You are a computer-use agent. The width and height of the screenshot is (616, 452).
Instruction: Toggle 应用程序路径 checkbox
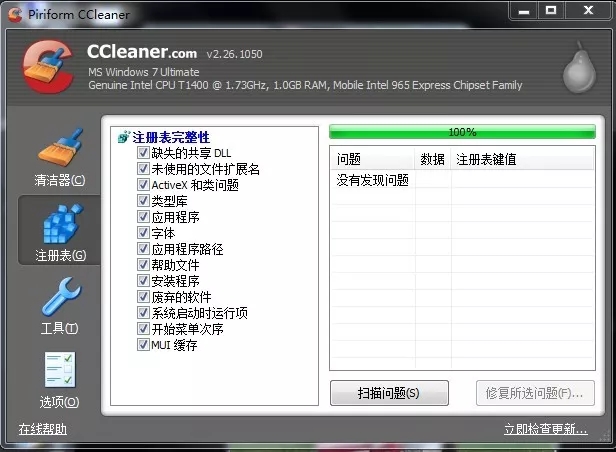click(143, 249)
